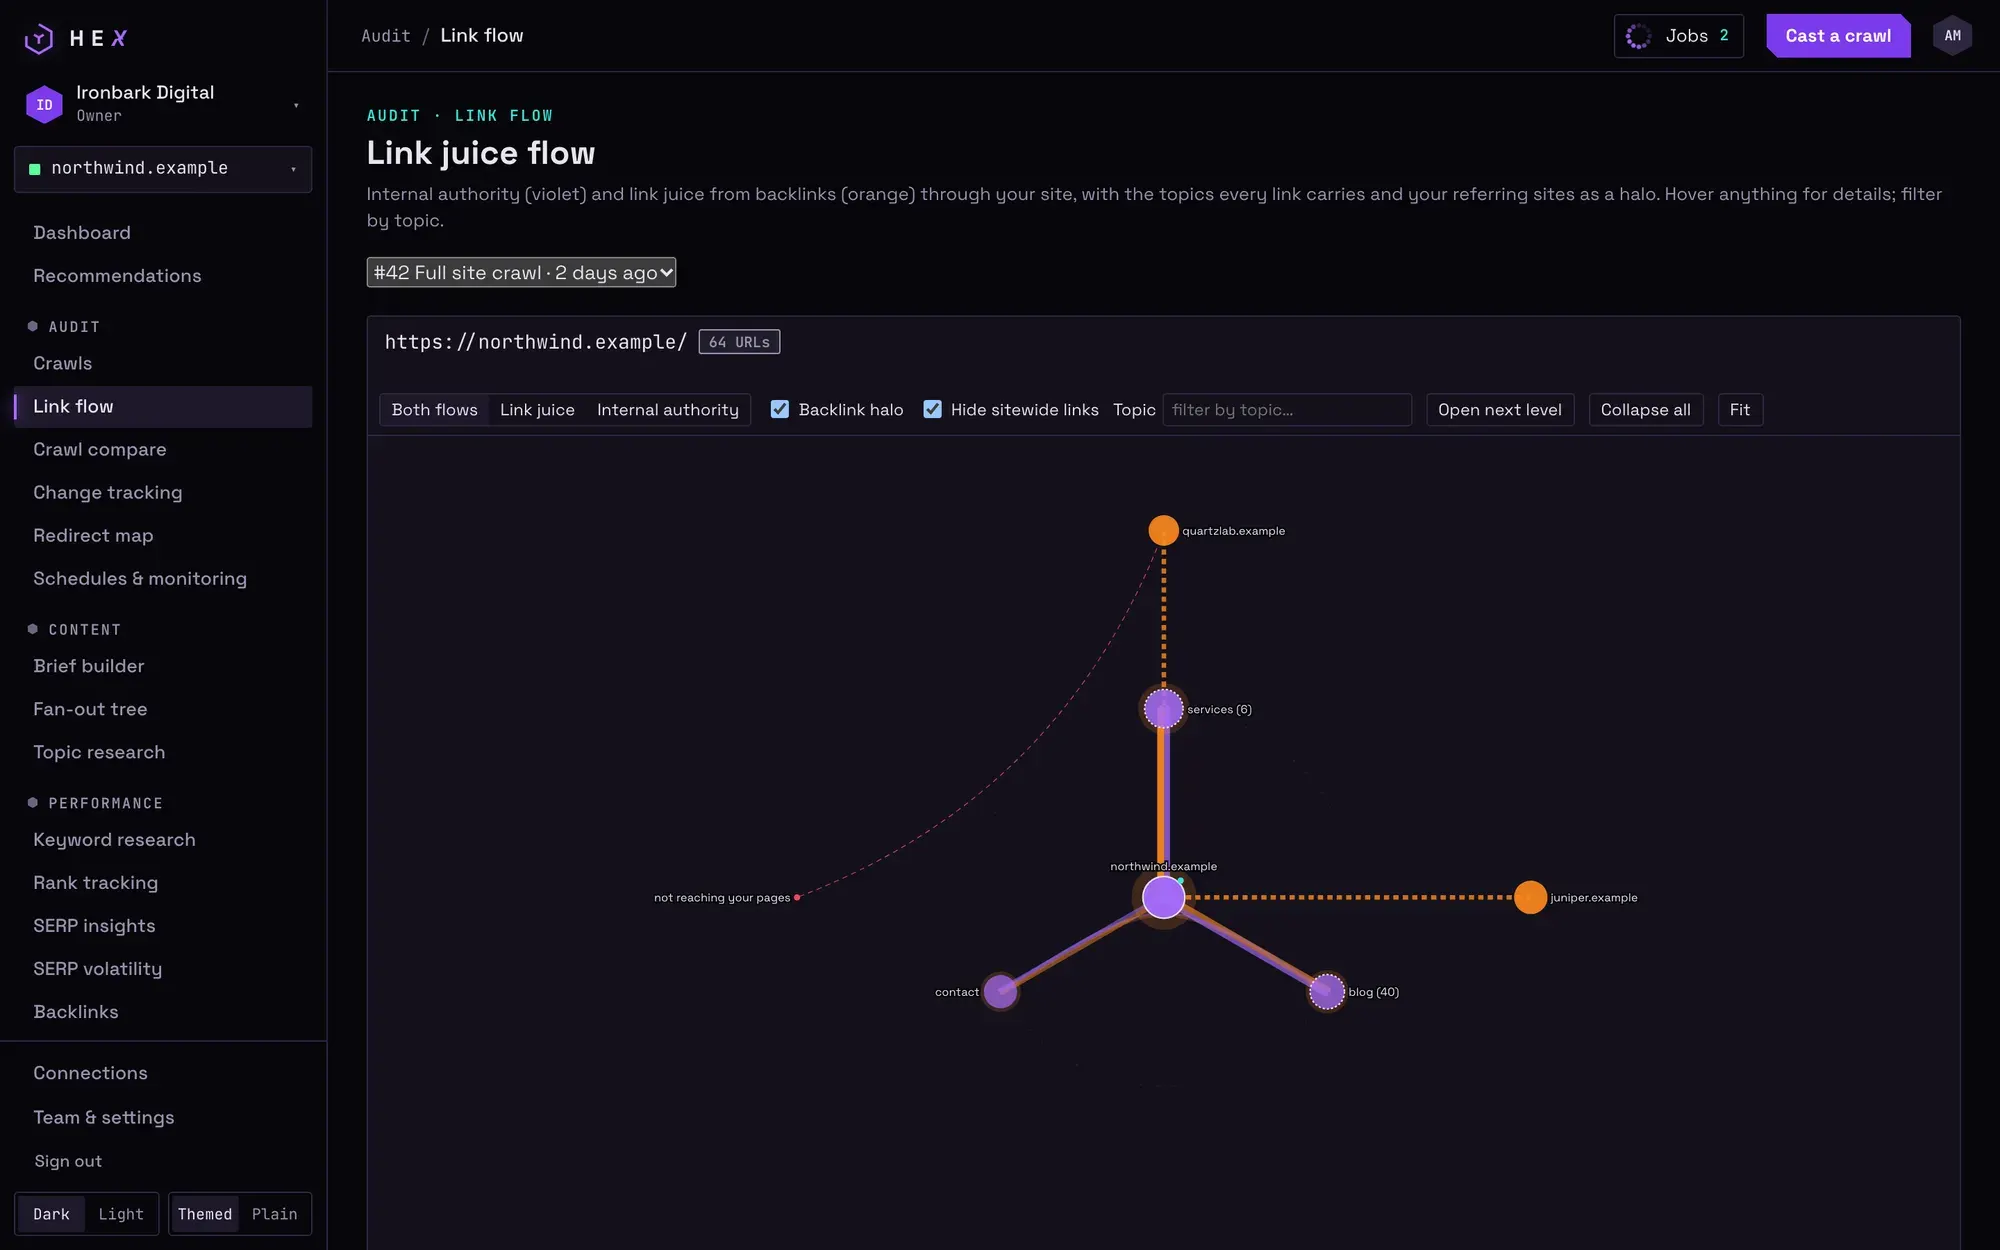
Task: Click the Open next level button
Action: [x=1500, y=409]
